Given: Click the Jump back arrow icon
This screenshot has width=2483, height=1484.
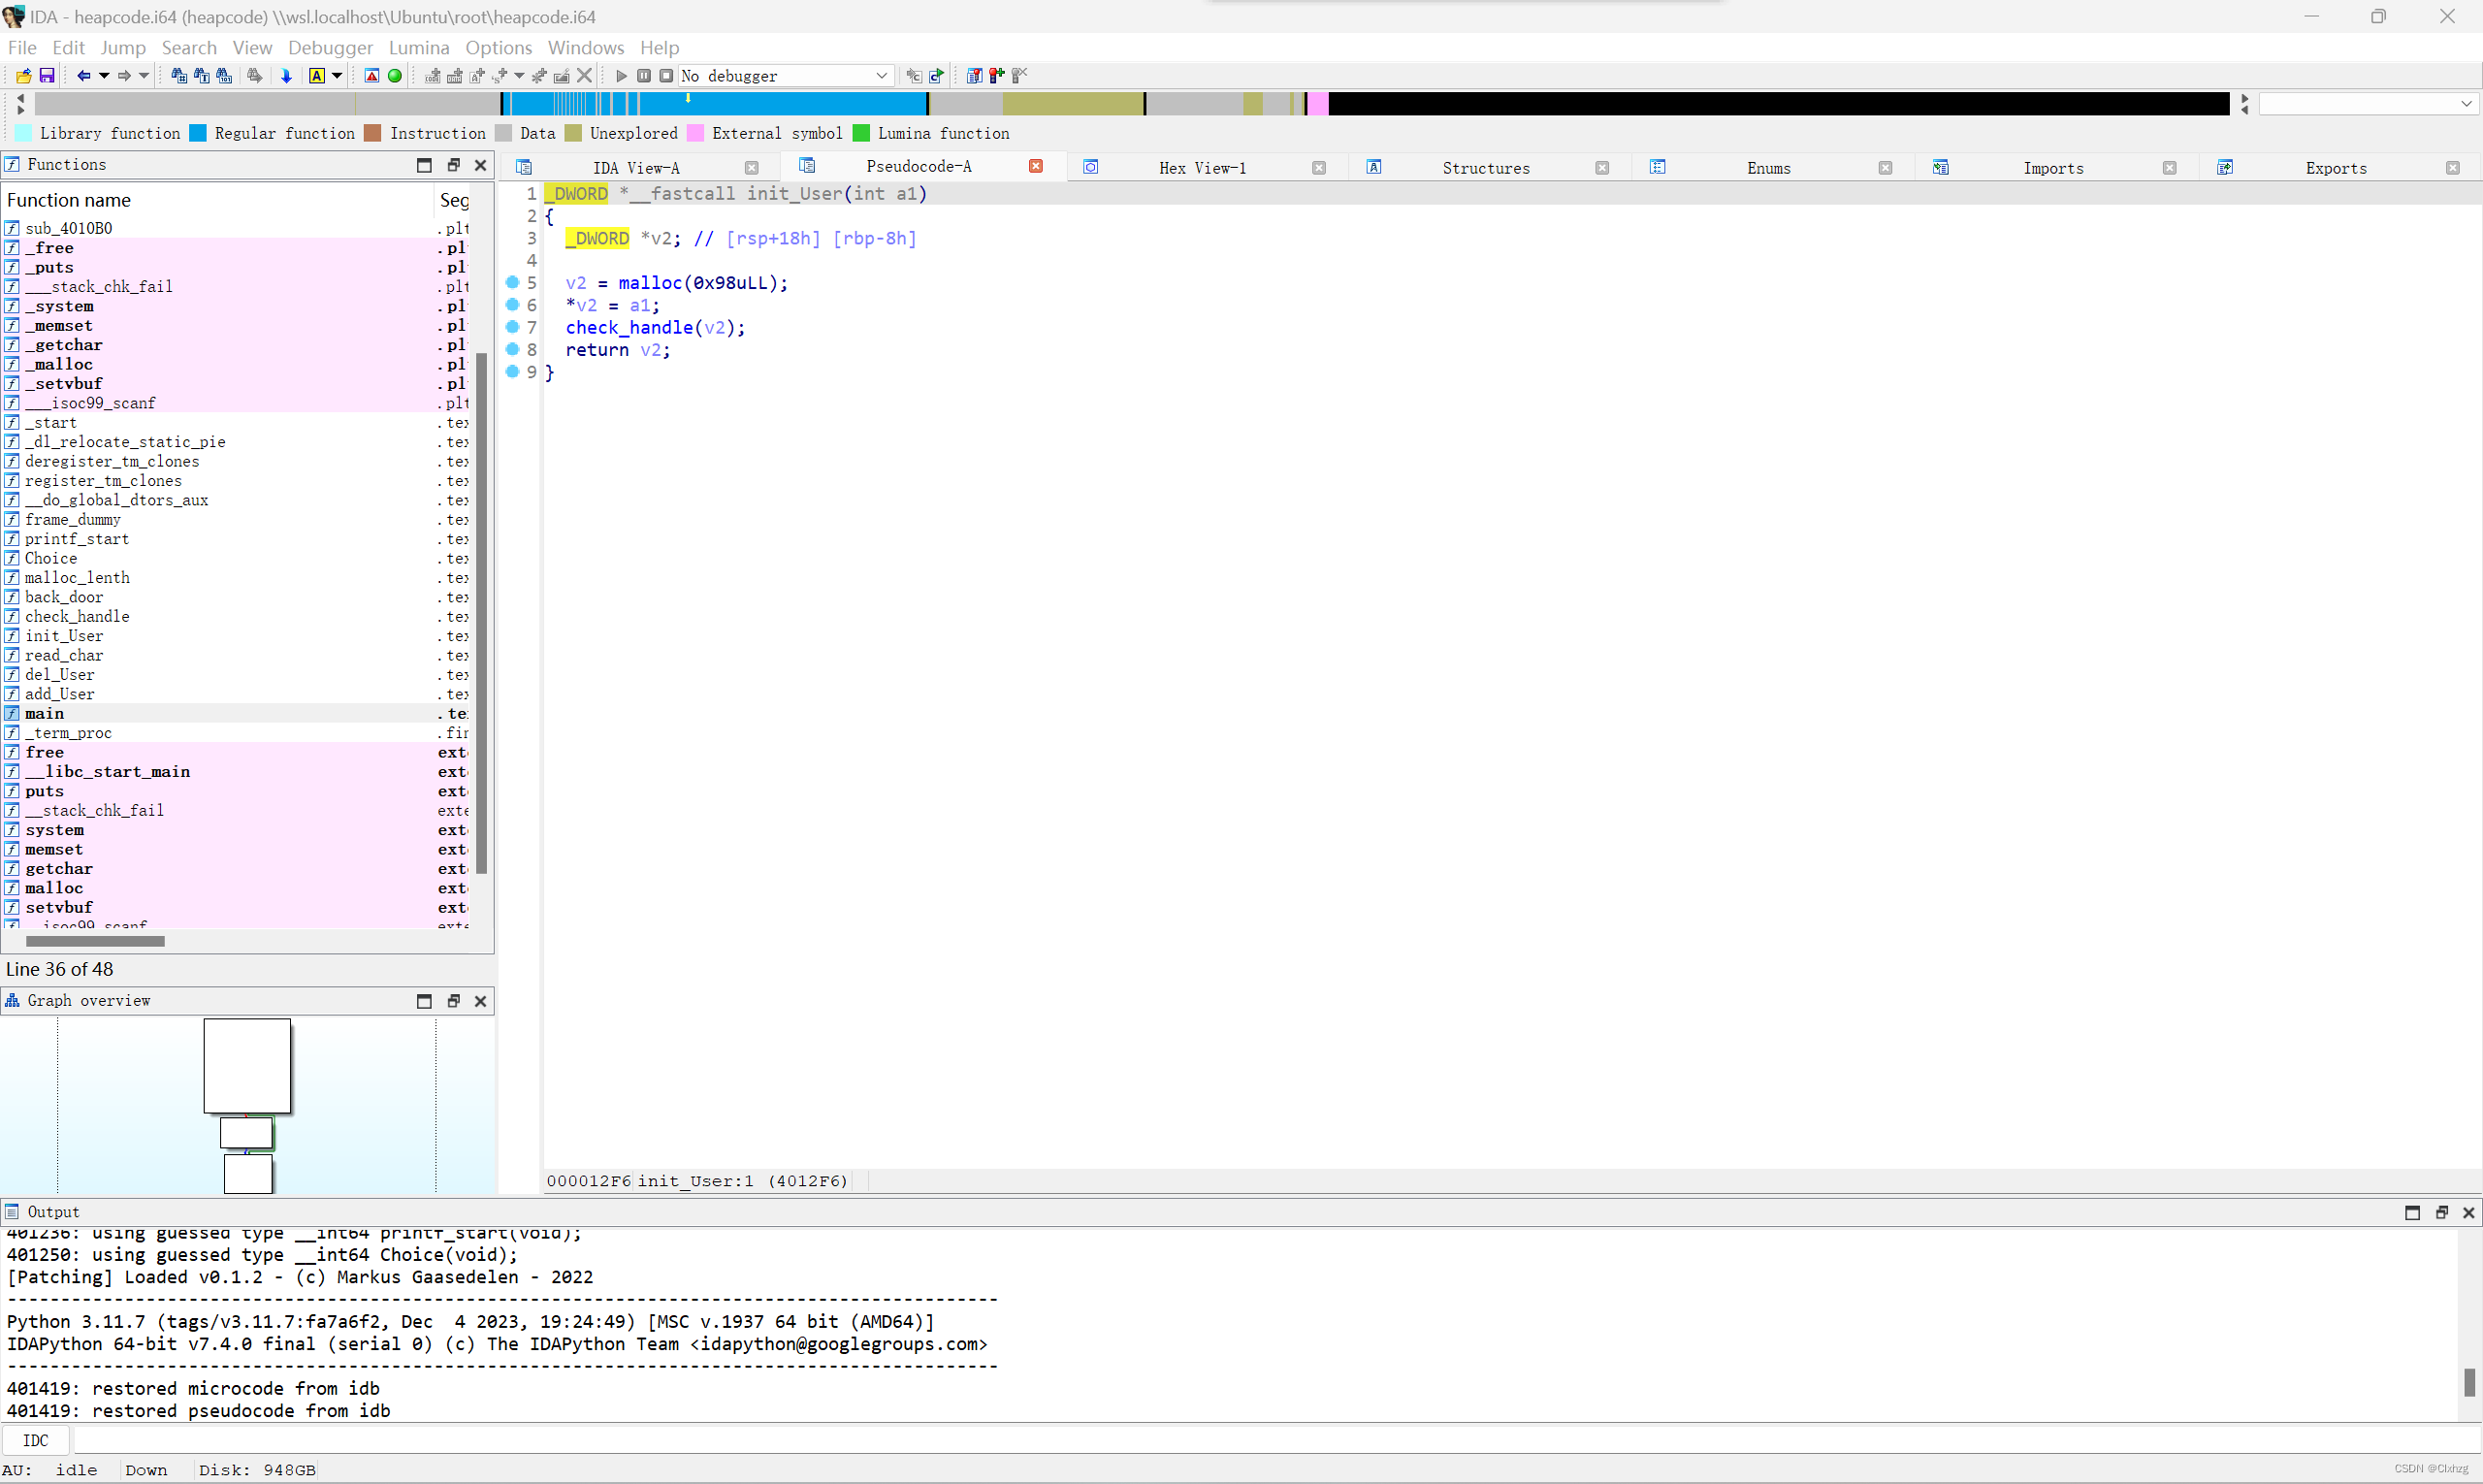Looking at the screenshot, I should (x=84, y=76).
